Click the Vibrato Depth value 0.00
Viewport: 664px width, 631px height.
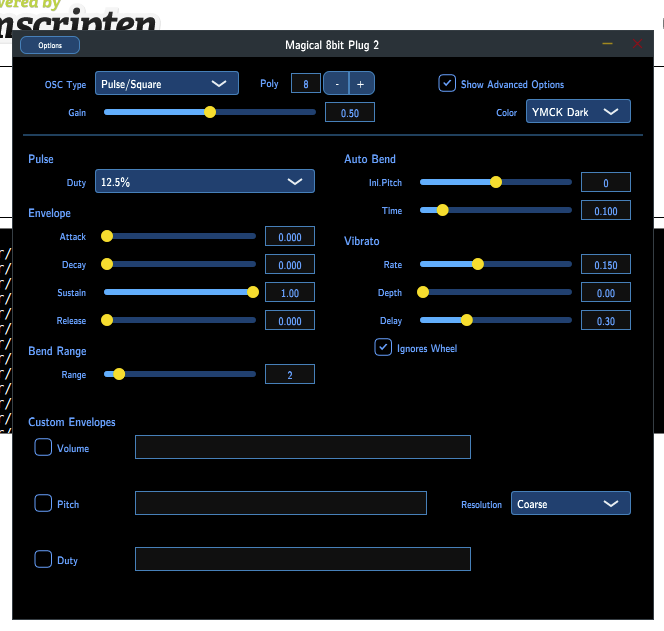click(x=606, y=292)
